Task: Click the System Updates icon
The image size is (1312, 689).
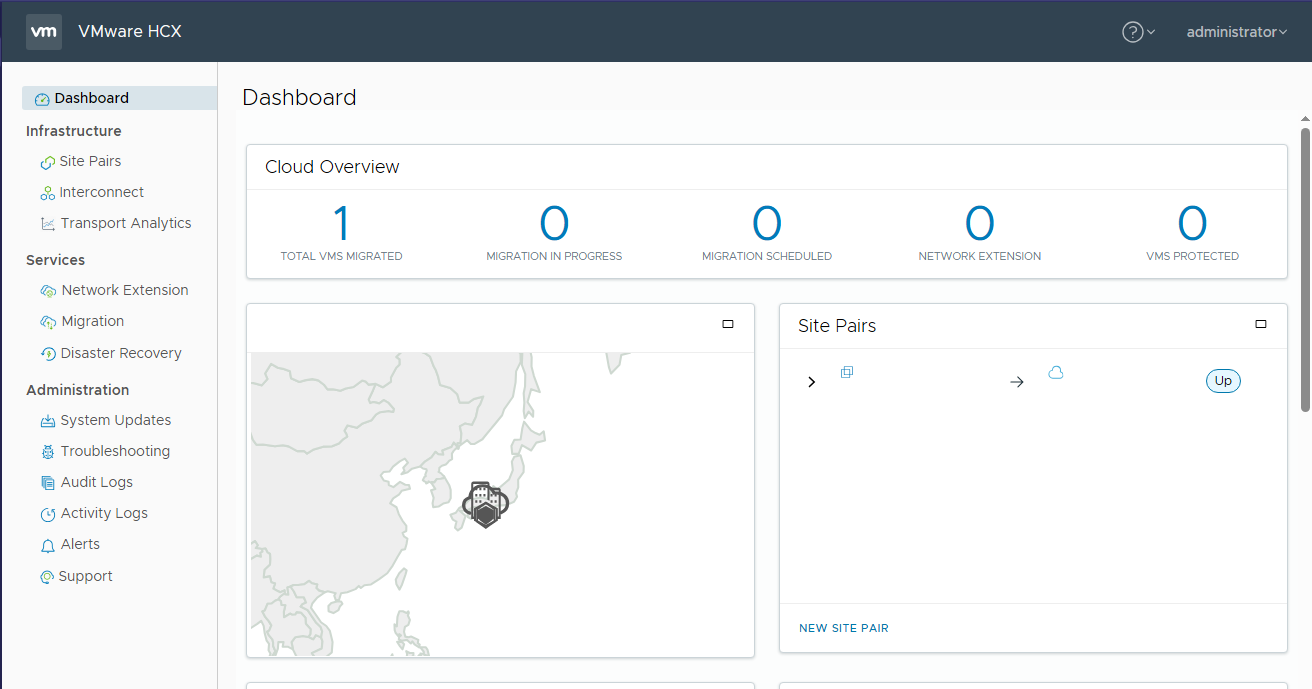Action: pos(48,421)
